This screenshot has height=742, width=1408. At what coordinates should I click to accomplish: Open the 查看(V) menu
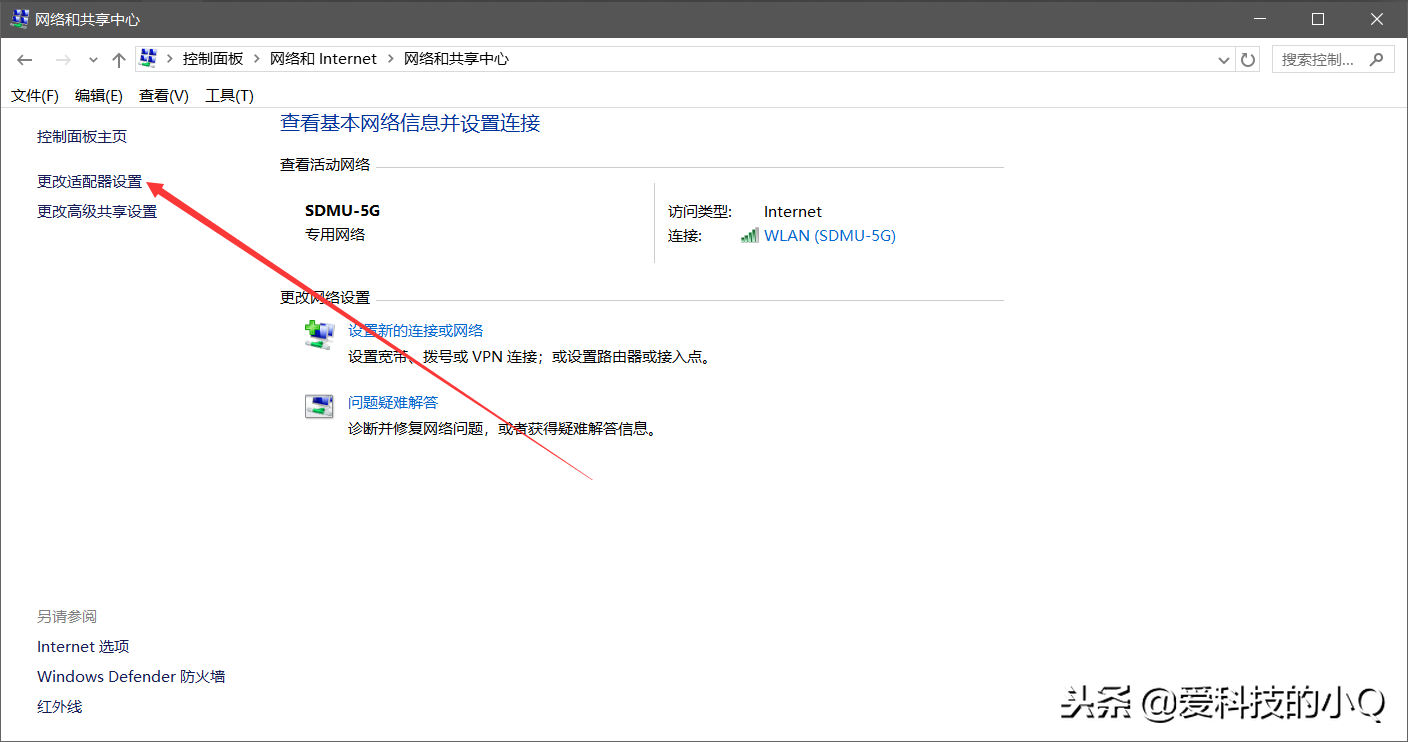pos(164,96)
